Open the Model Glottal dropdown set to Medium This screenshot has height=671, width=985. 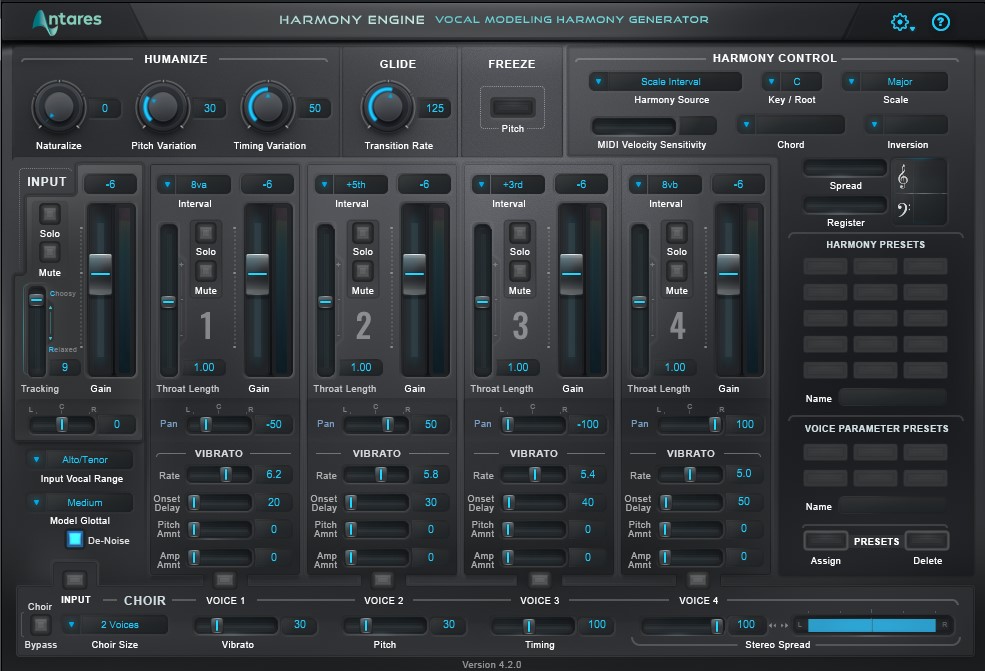tap(79, 501)
